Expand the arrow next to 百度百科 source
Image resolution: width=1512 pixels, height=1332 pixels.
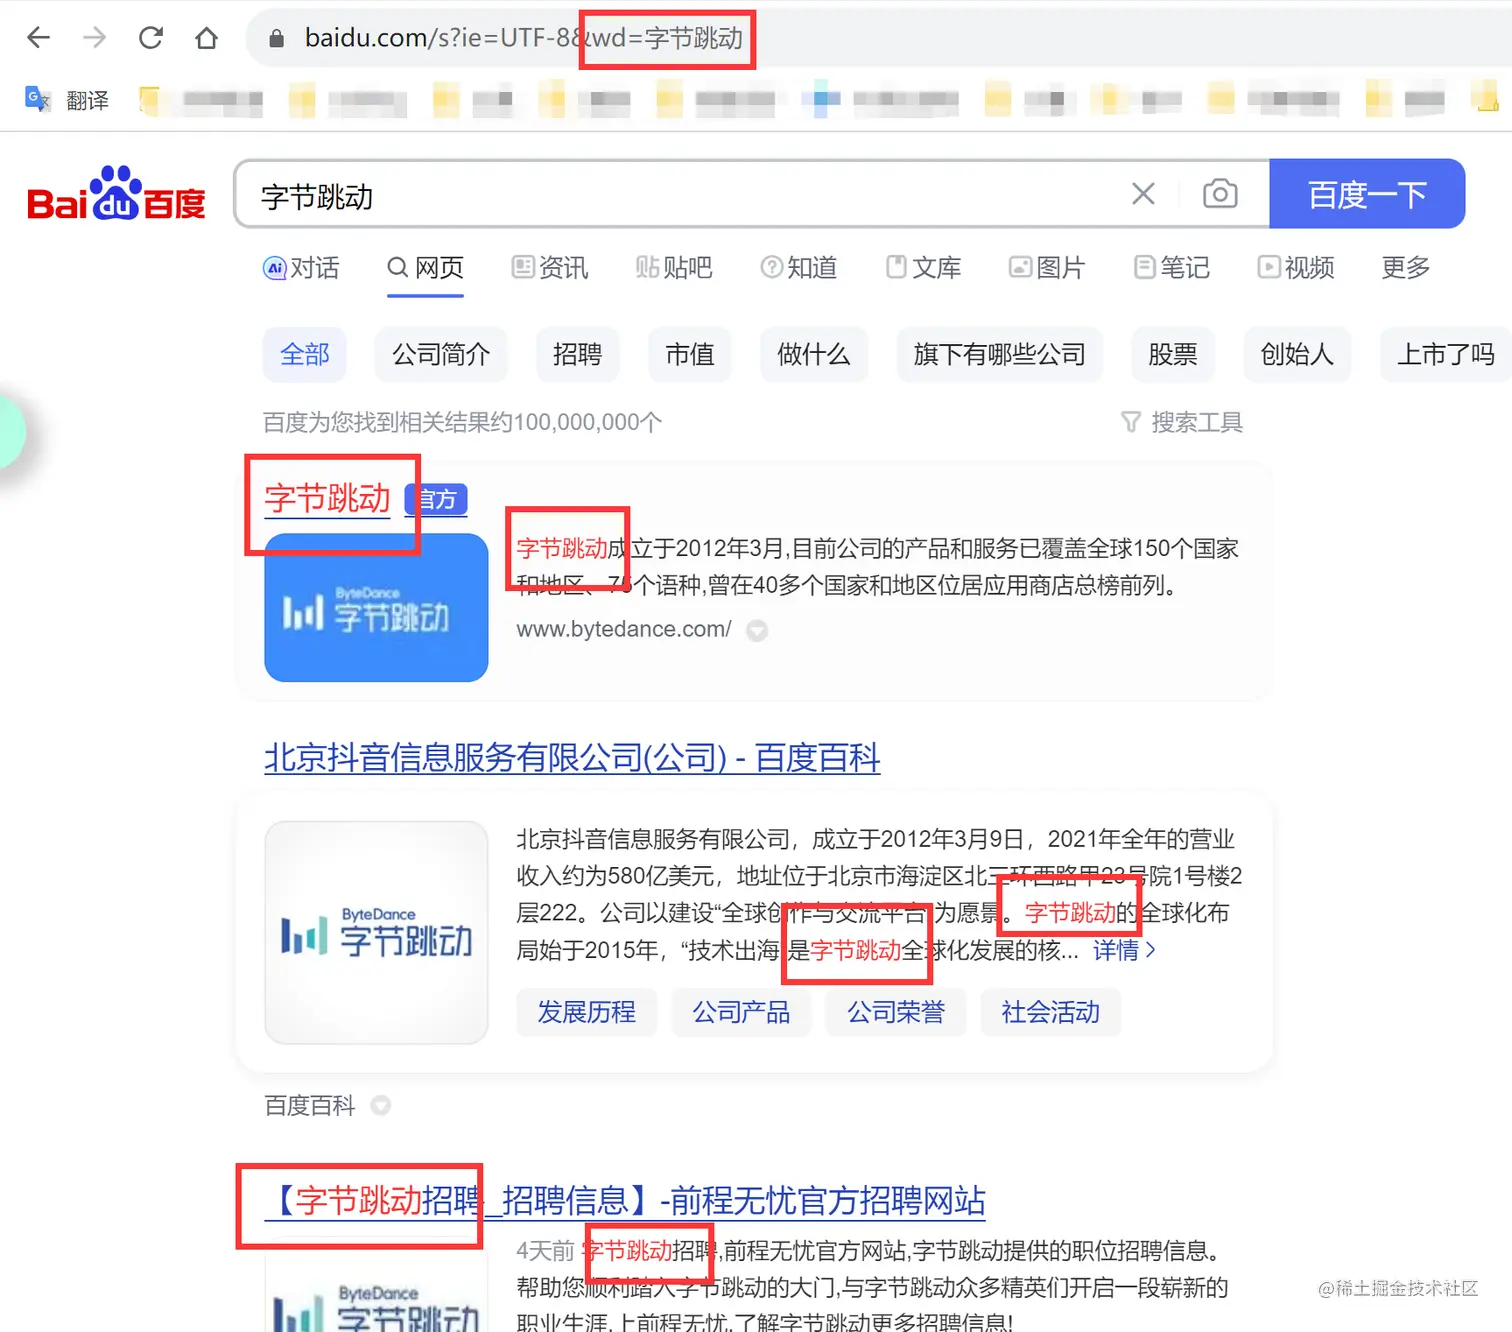(381, 1105)
